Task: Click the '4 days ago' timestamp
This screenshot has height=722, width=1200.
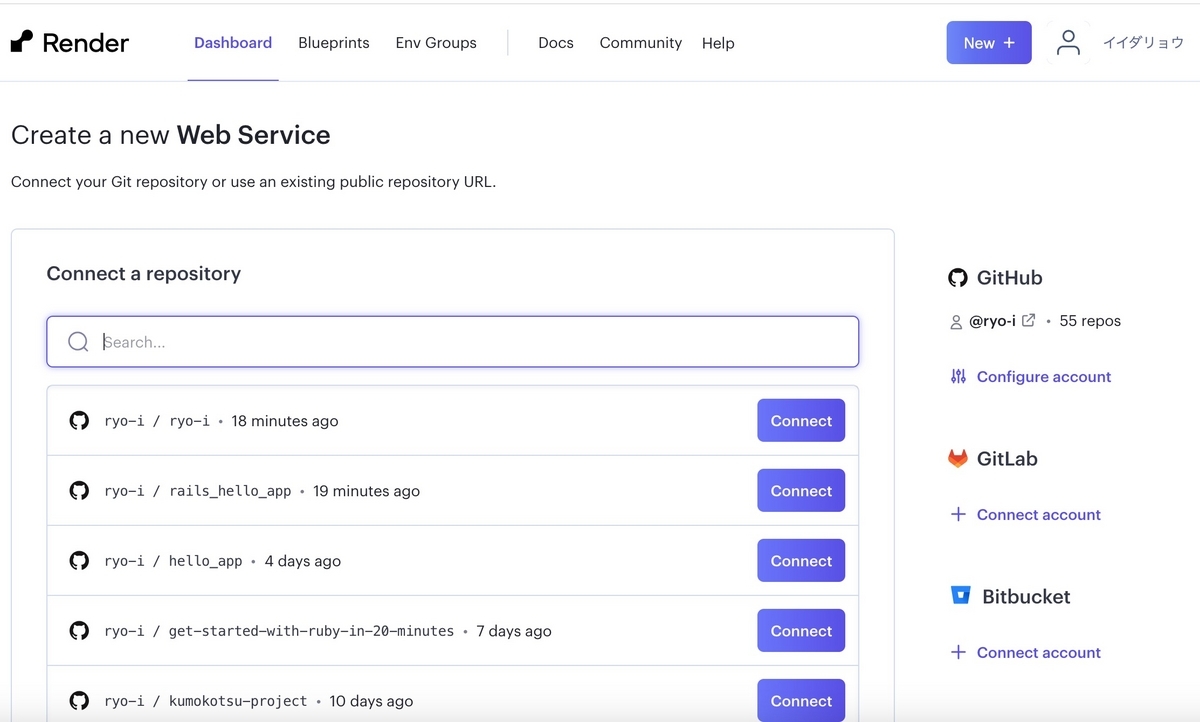Action: point(303,561)
